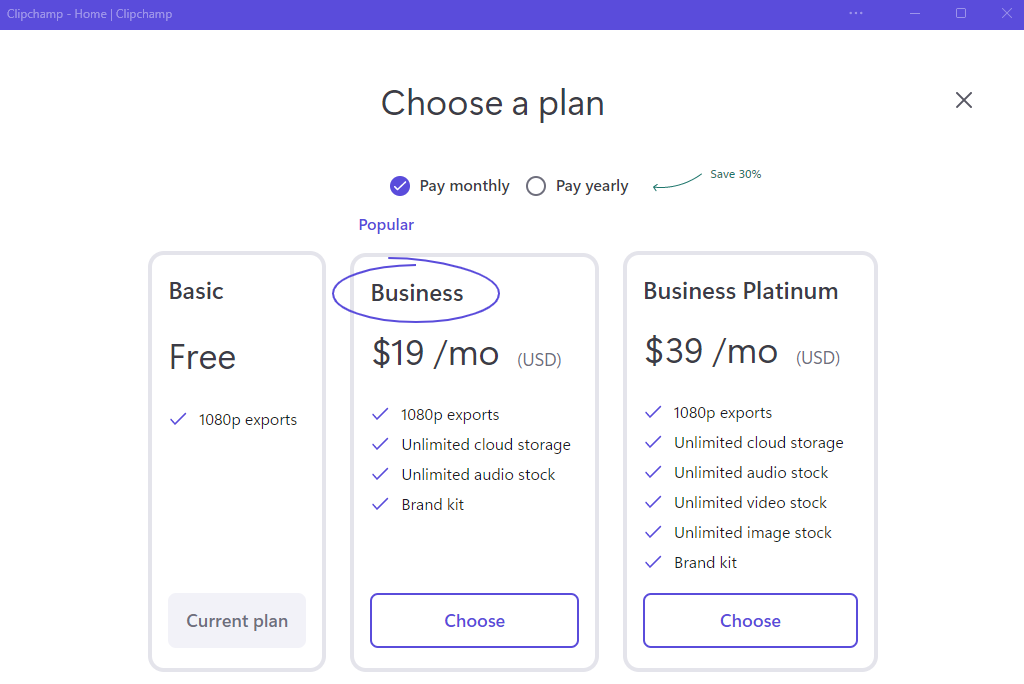Screen dimensions: 1024x684
Task: Click the Save 30% label
Action: pos(735,174)
